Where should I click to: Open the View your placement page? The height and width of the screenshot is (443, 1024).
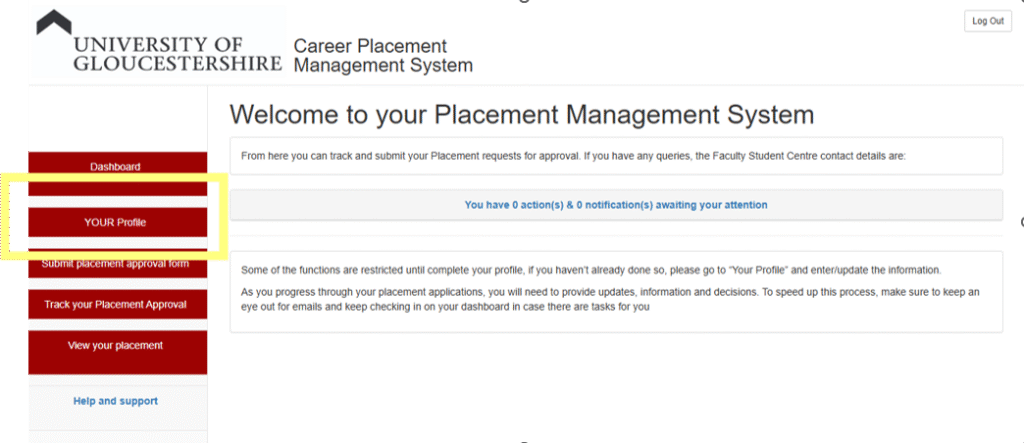coord(116,345)
